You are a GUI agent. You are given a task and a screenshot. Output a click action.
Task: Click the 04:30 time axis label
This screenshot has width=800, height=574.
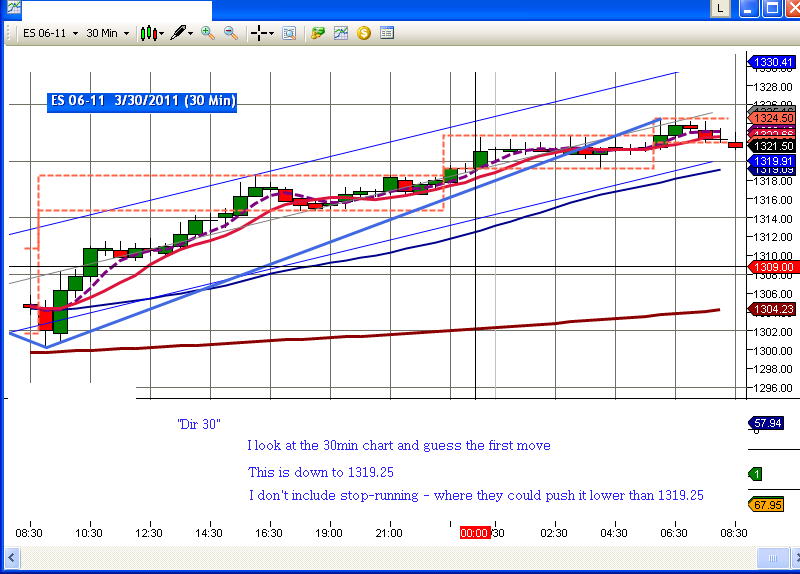pos(614,533)
